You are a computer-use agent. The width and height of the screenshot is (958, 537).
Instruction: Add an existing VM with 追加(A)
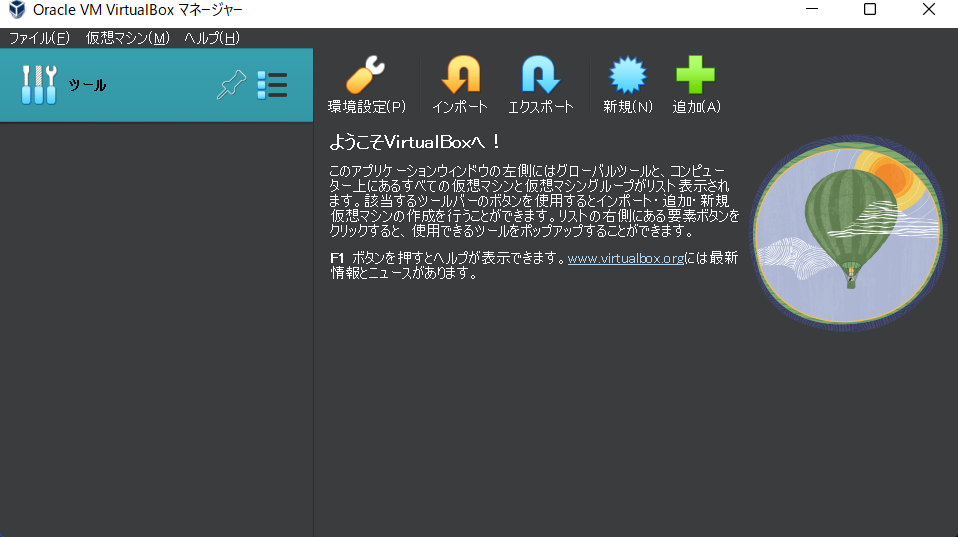tap(696, 84)
